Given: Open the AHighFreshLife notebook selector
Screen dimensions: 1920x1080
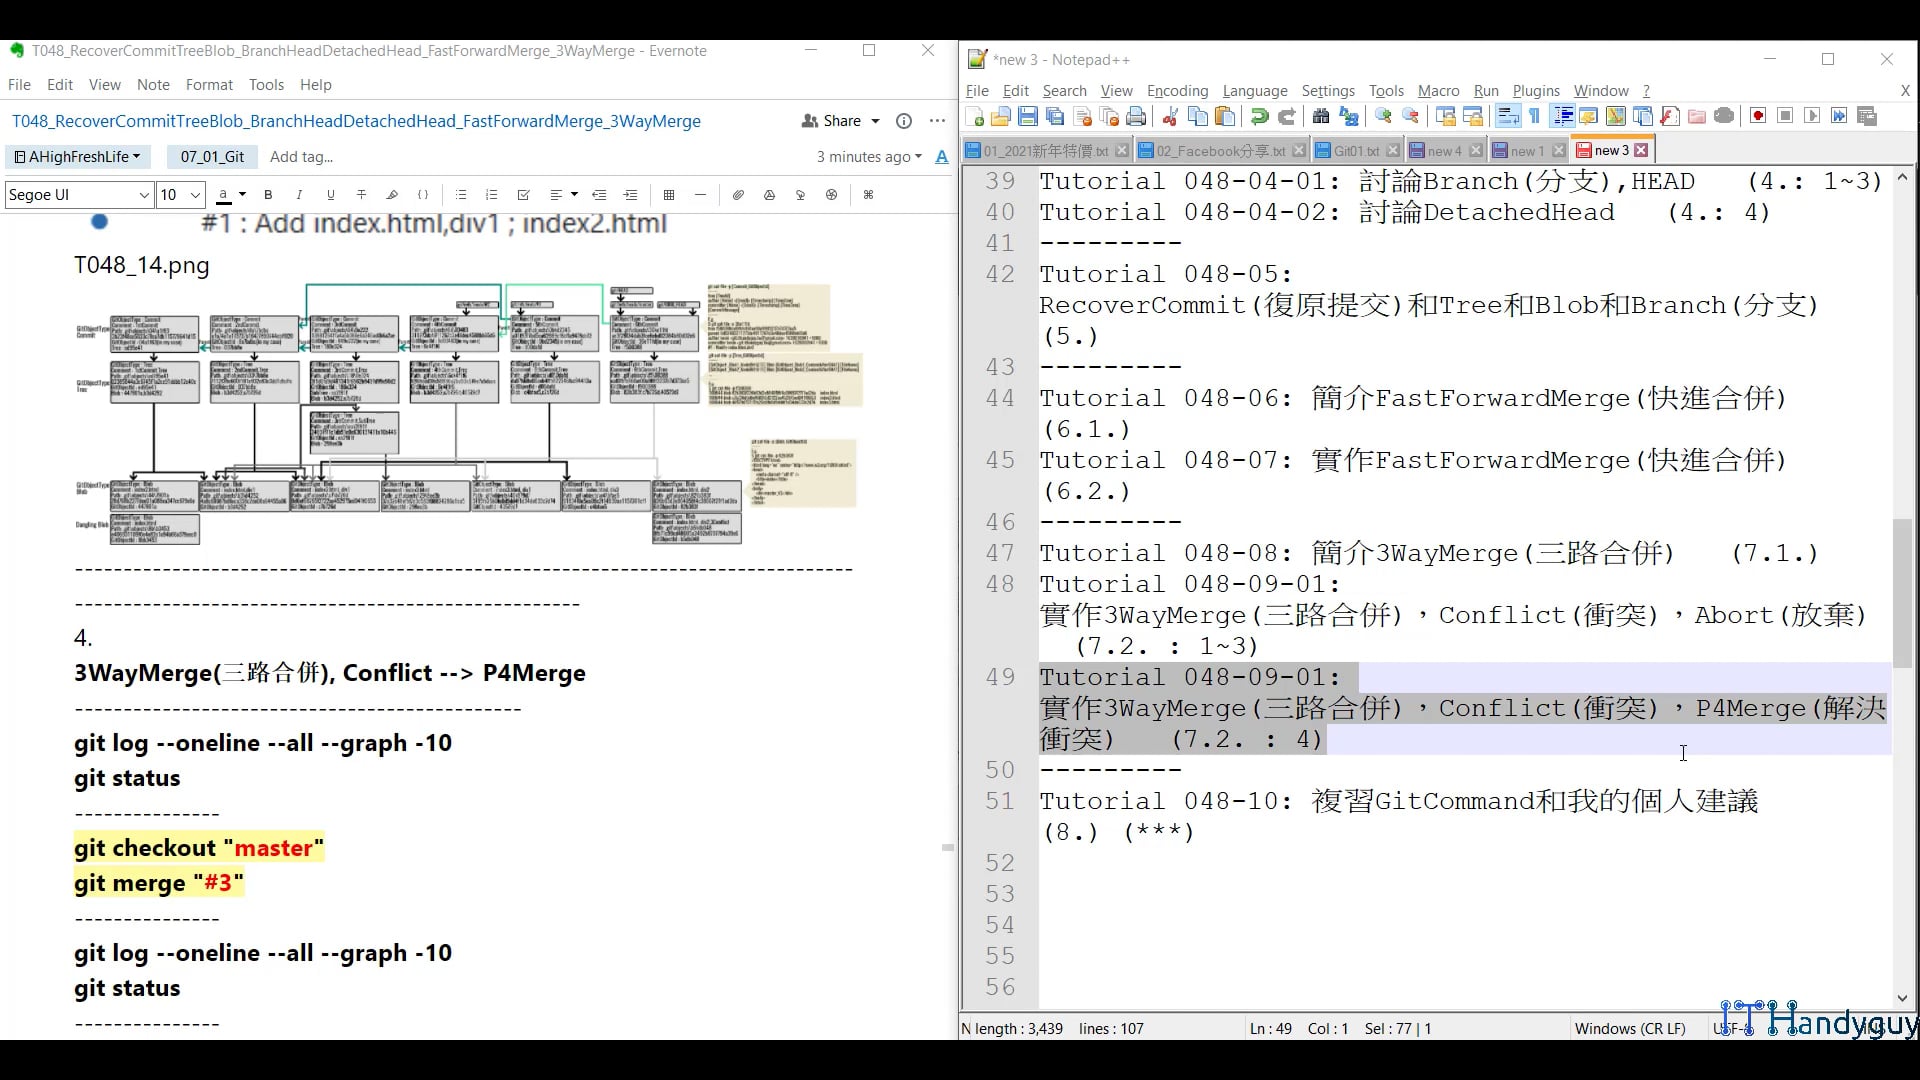Looking at the screenshot, I should (x=77, y=156).
